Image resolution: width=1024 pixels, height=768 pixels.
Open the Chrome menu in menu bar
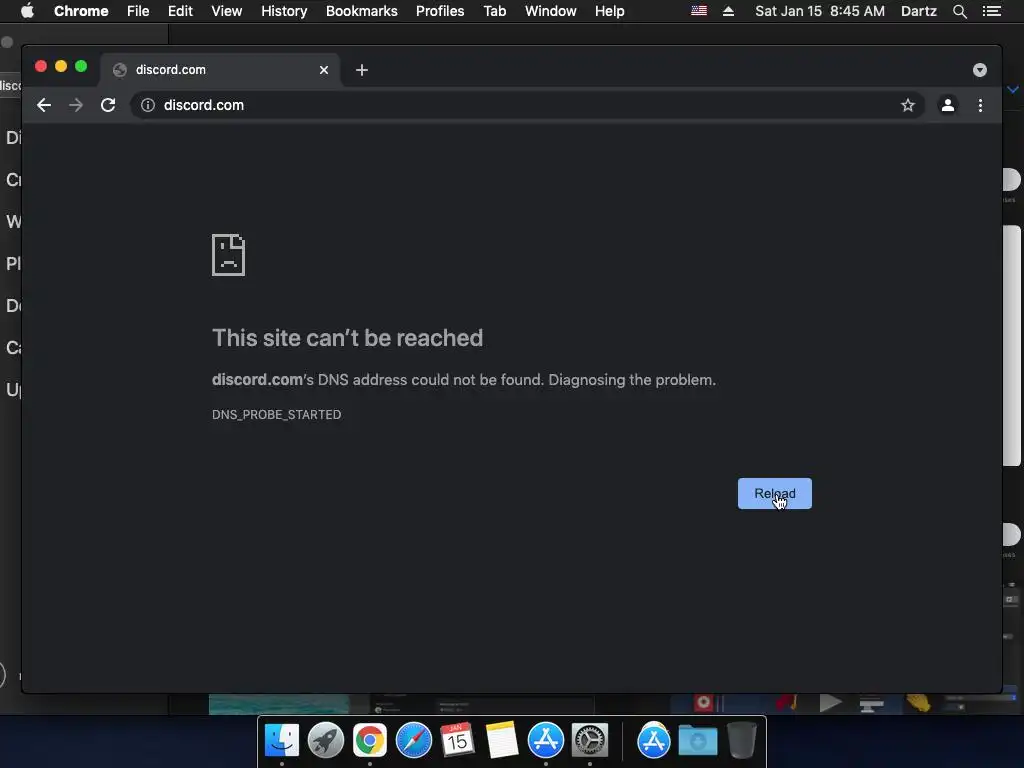81,11
